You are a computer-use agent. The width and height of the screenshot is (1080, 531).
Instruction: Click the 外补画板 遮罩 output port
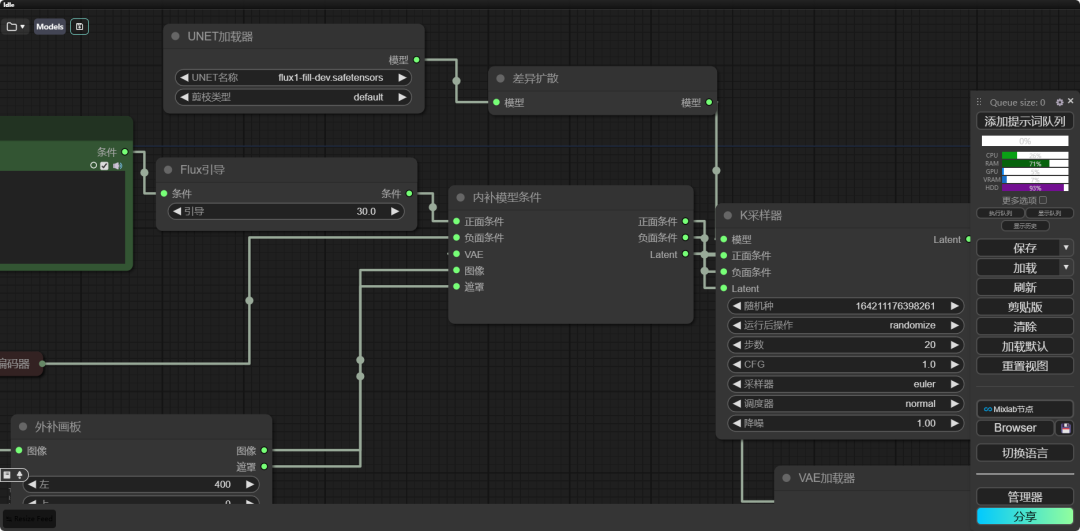click(264, 466)
